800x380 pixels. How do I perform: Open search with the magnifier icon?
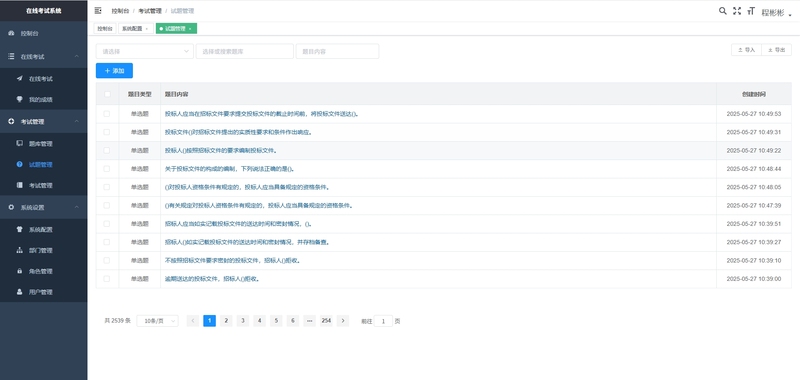pyautogui.click(x=722, y=11)
